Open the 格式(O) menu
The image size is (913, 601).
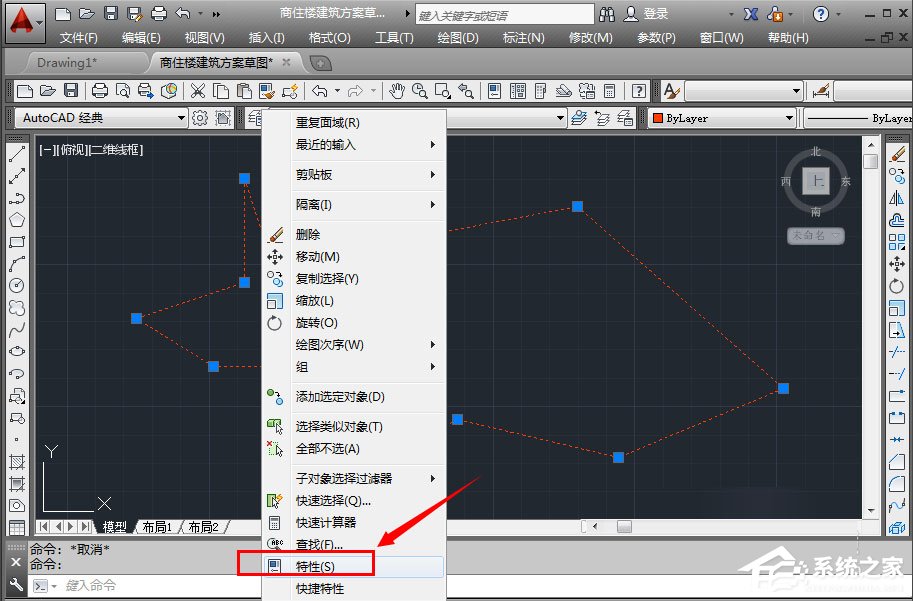[329, 38]
